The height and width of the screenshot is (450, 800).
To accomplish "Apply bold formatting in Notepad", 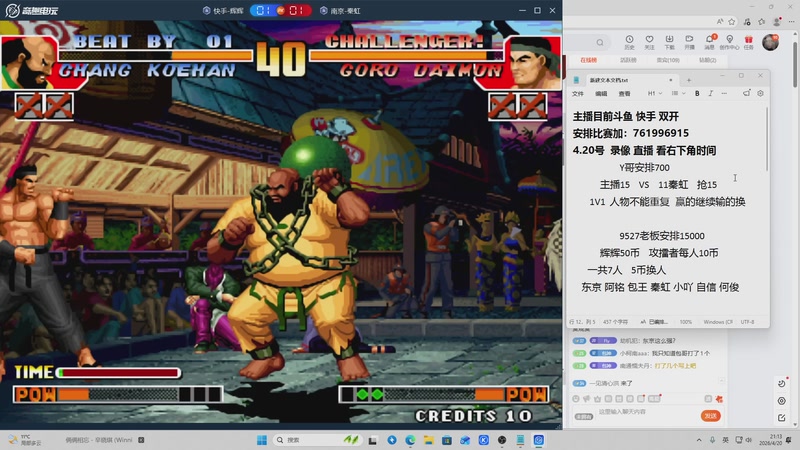I will click(x=697, y=93).
